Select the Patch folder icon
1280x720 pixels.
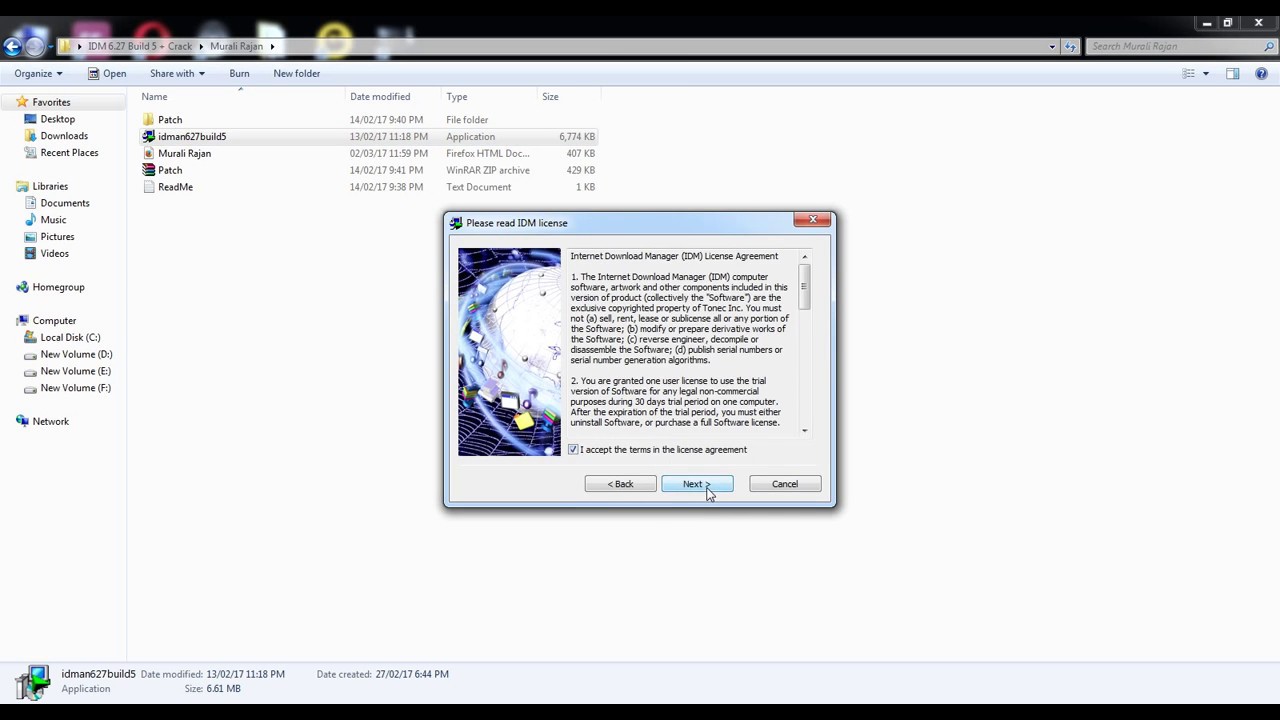(149, 120)
